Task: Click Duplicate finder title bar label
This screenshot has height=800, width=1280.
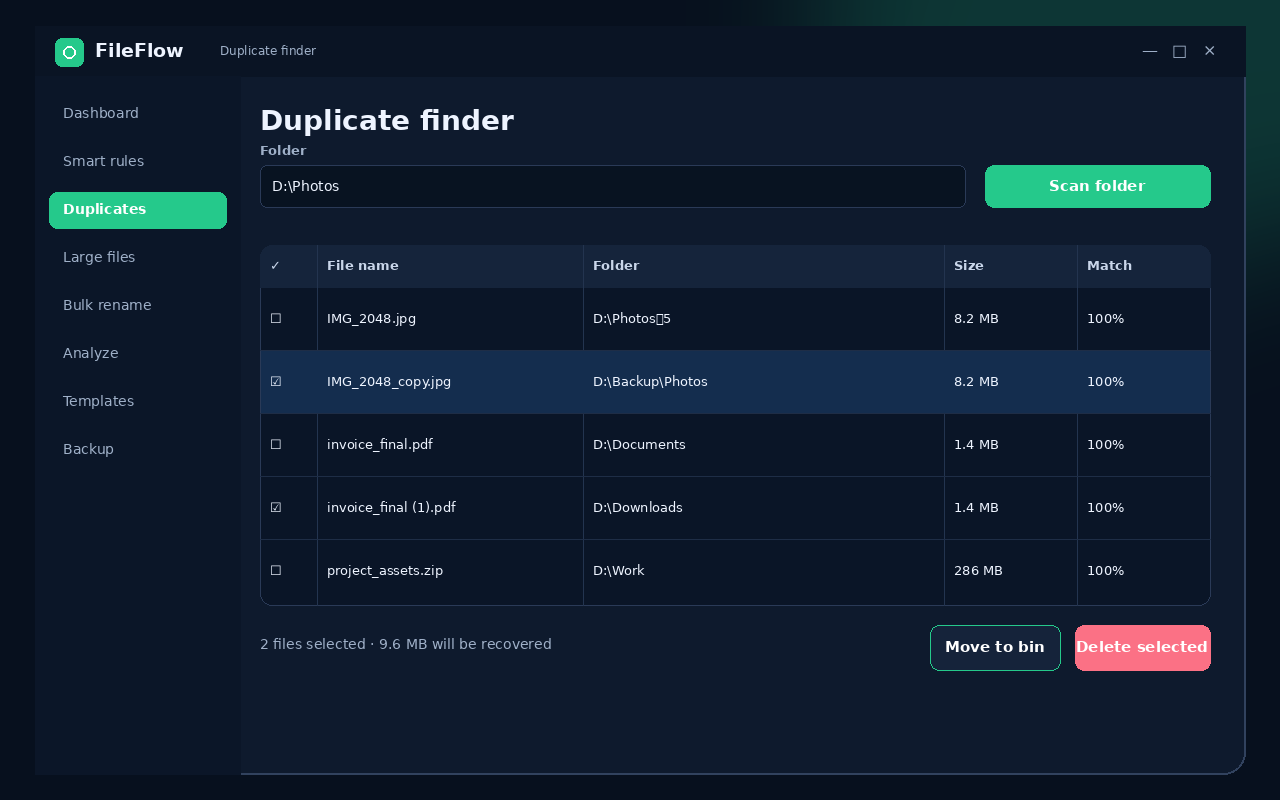Action: [268, 51]
